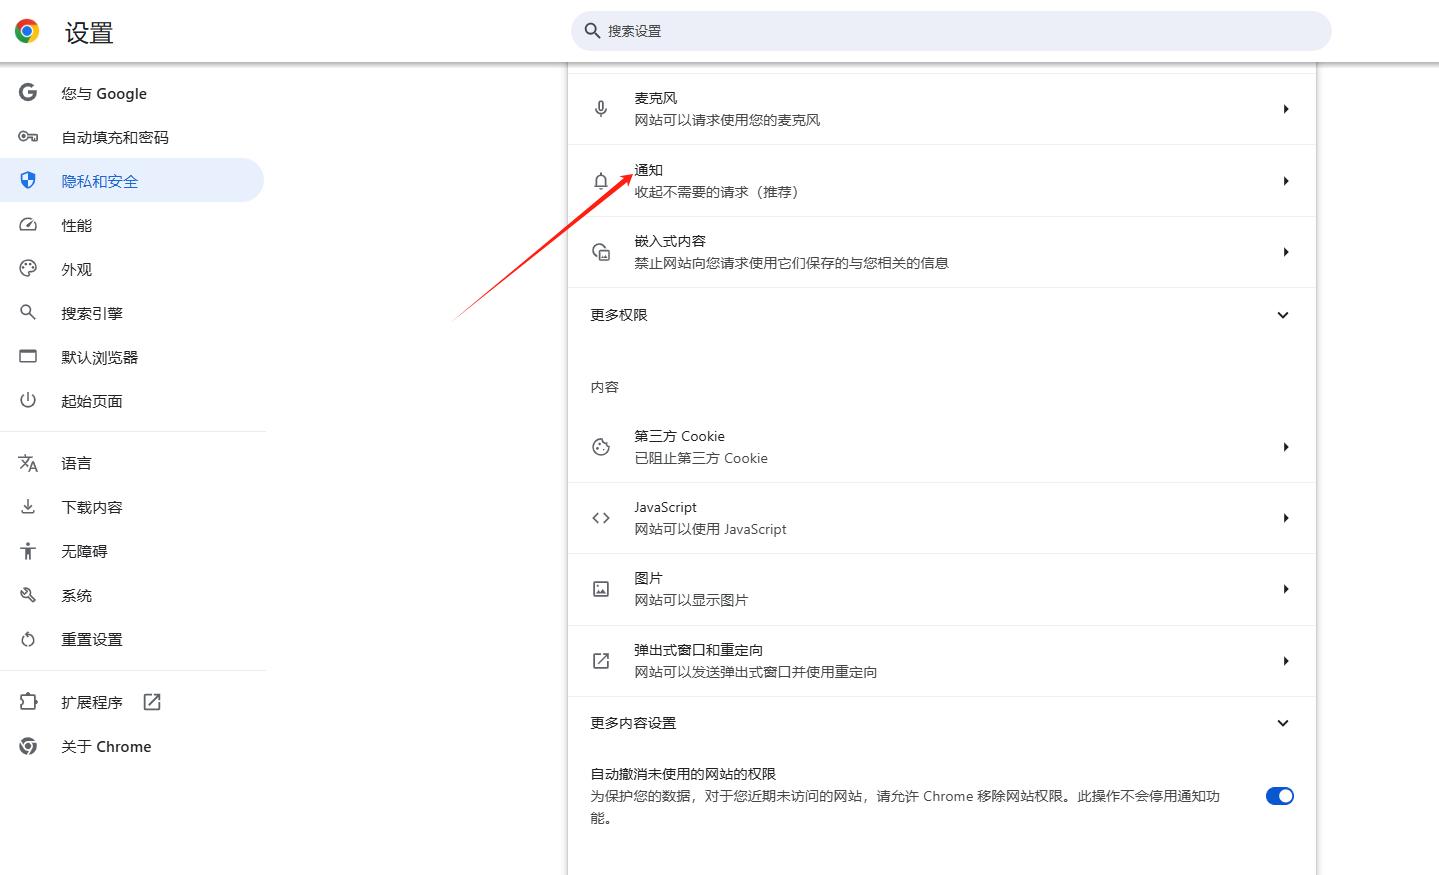Click the reset icon for 重置设置
The image size is (1439, 875).
click(28, 639)
